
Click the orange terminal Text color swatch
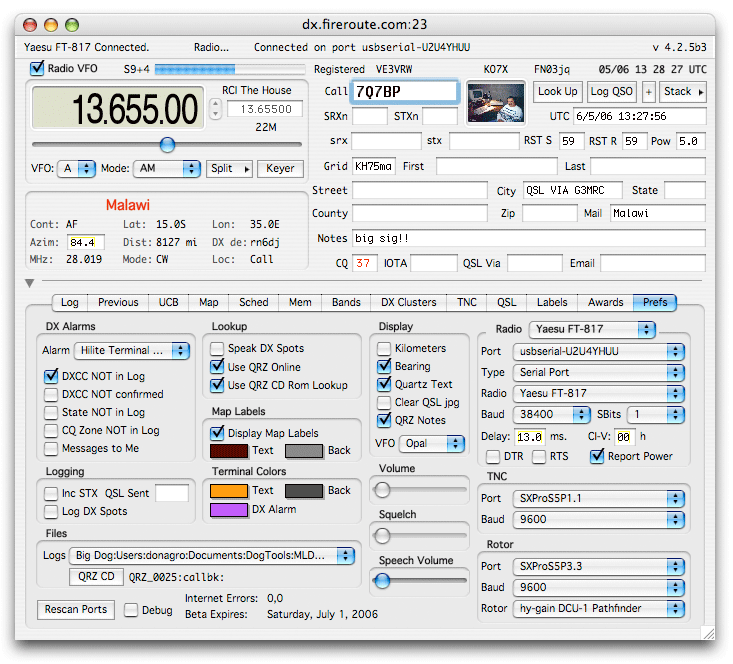pyautogui.click(x=228, y=491)
